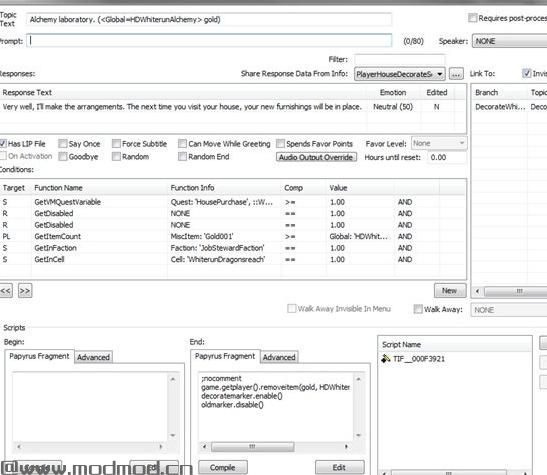Click the TIF__000F3921 script icon
547x475 pixels.
(x=385, y=358)
